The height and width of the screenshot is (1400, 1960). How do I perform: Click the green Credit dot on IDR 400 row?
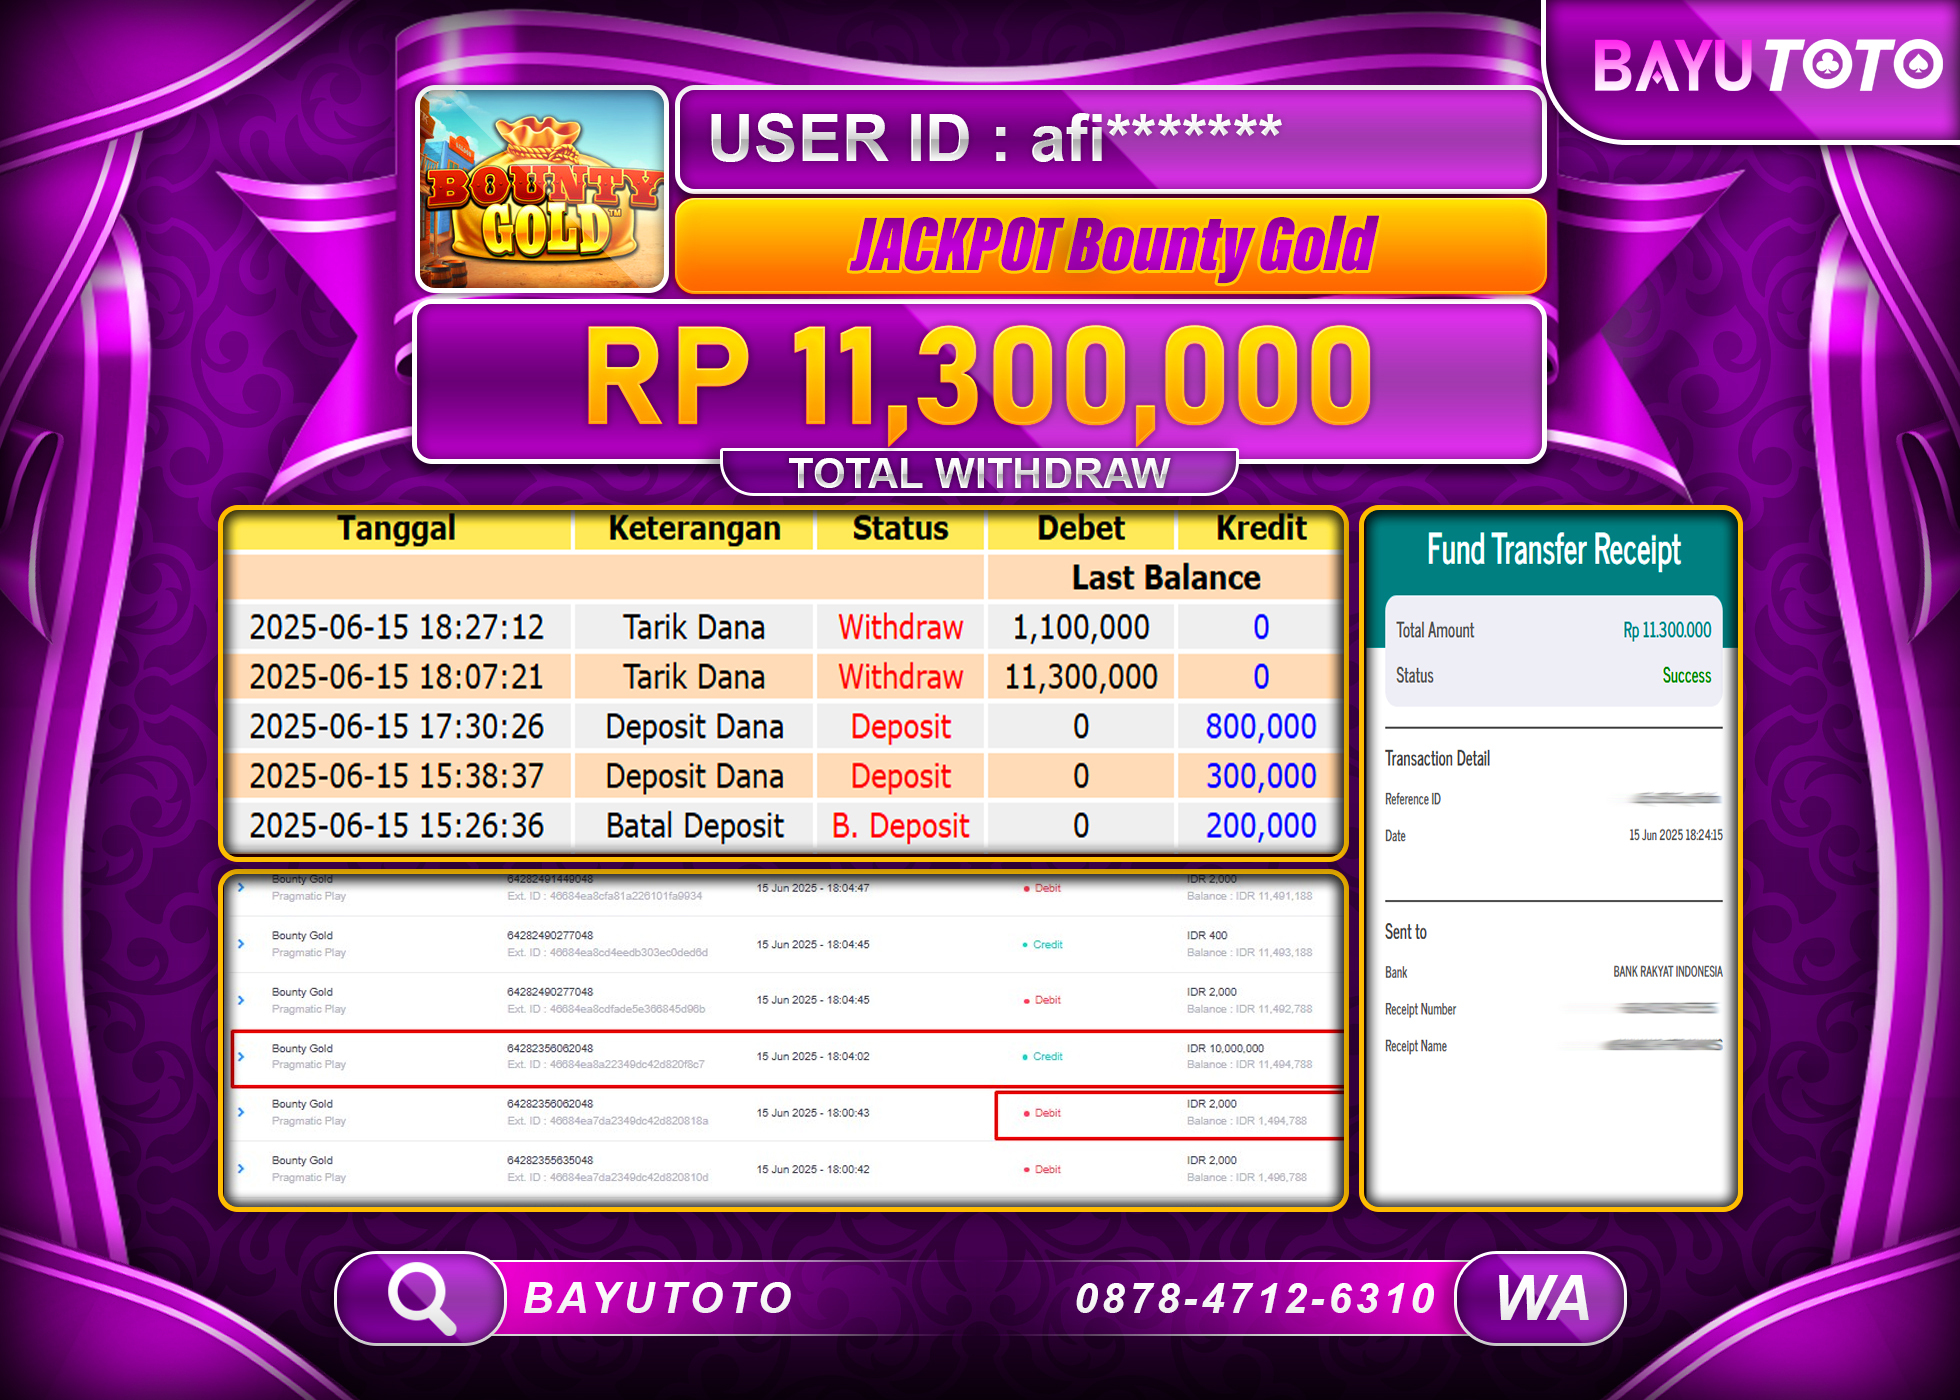coord(1028,944)
